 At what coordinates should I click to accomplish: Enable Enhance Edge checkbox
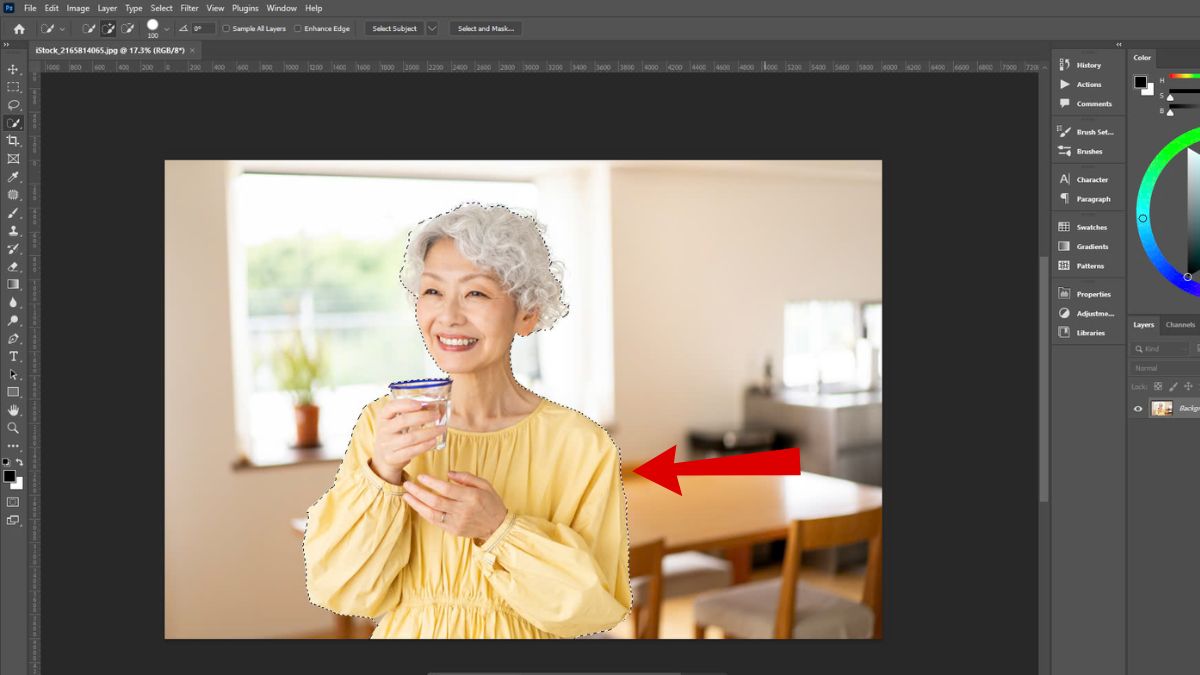click(298, 29)
